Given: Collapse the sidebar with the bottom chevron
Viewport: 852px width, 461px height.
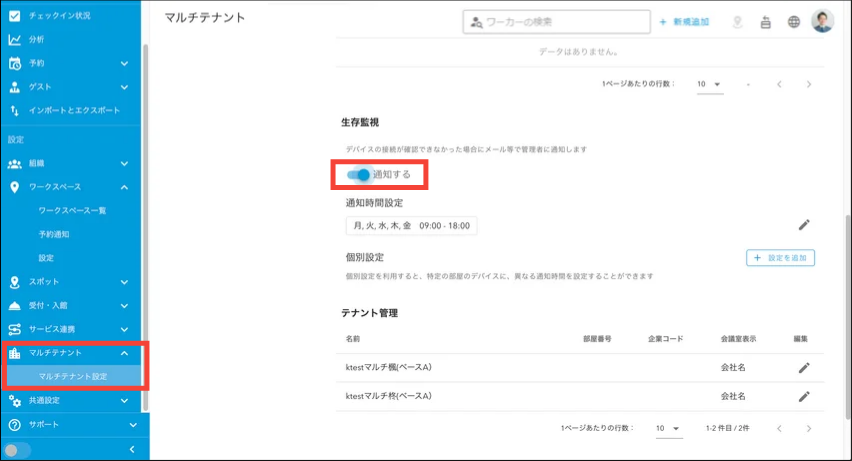Looking at the screenshot, I should [x=132, y=450].
